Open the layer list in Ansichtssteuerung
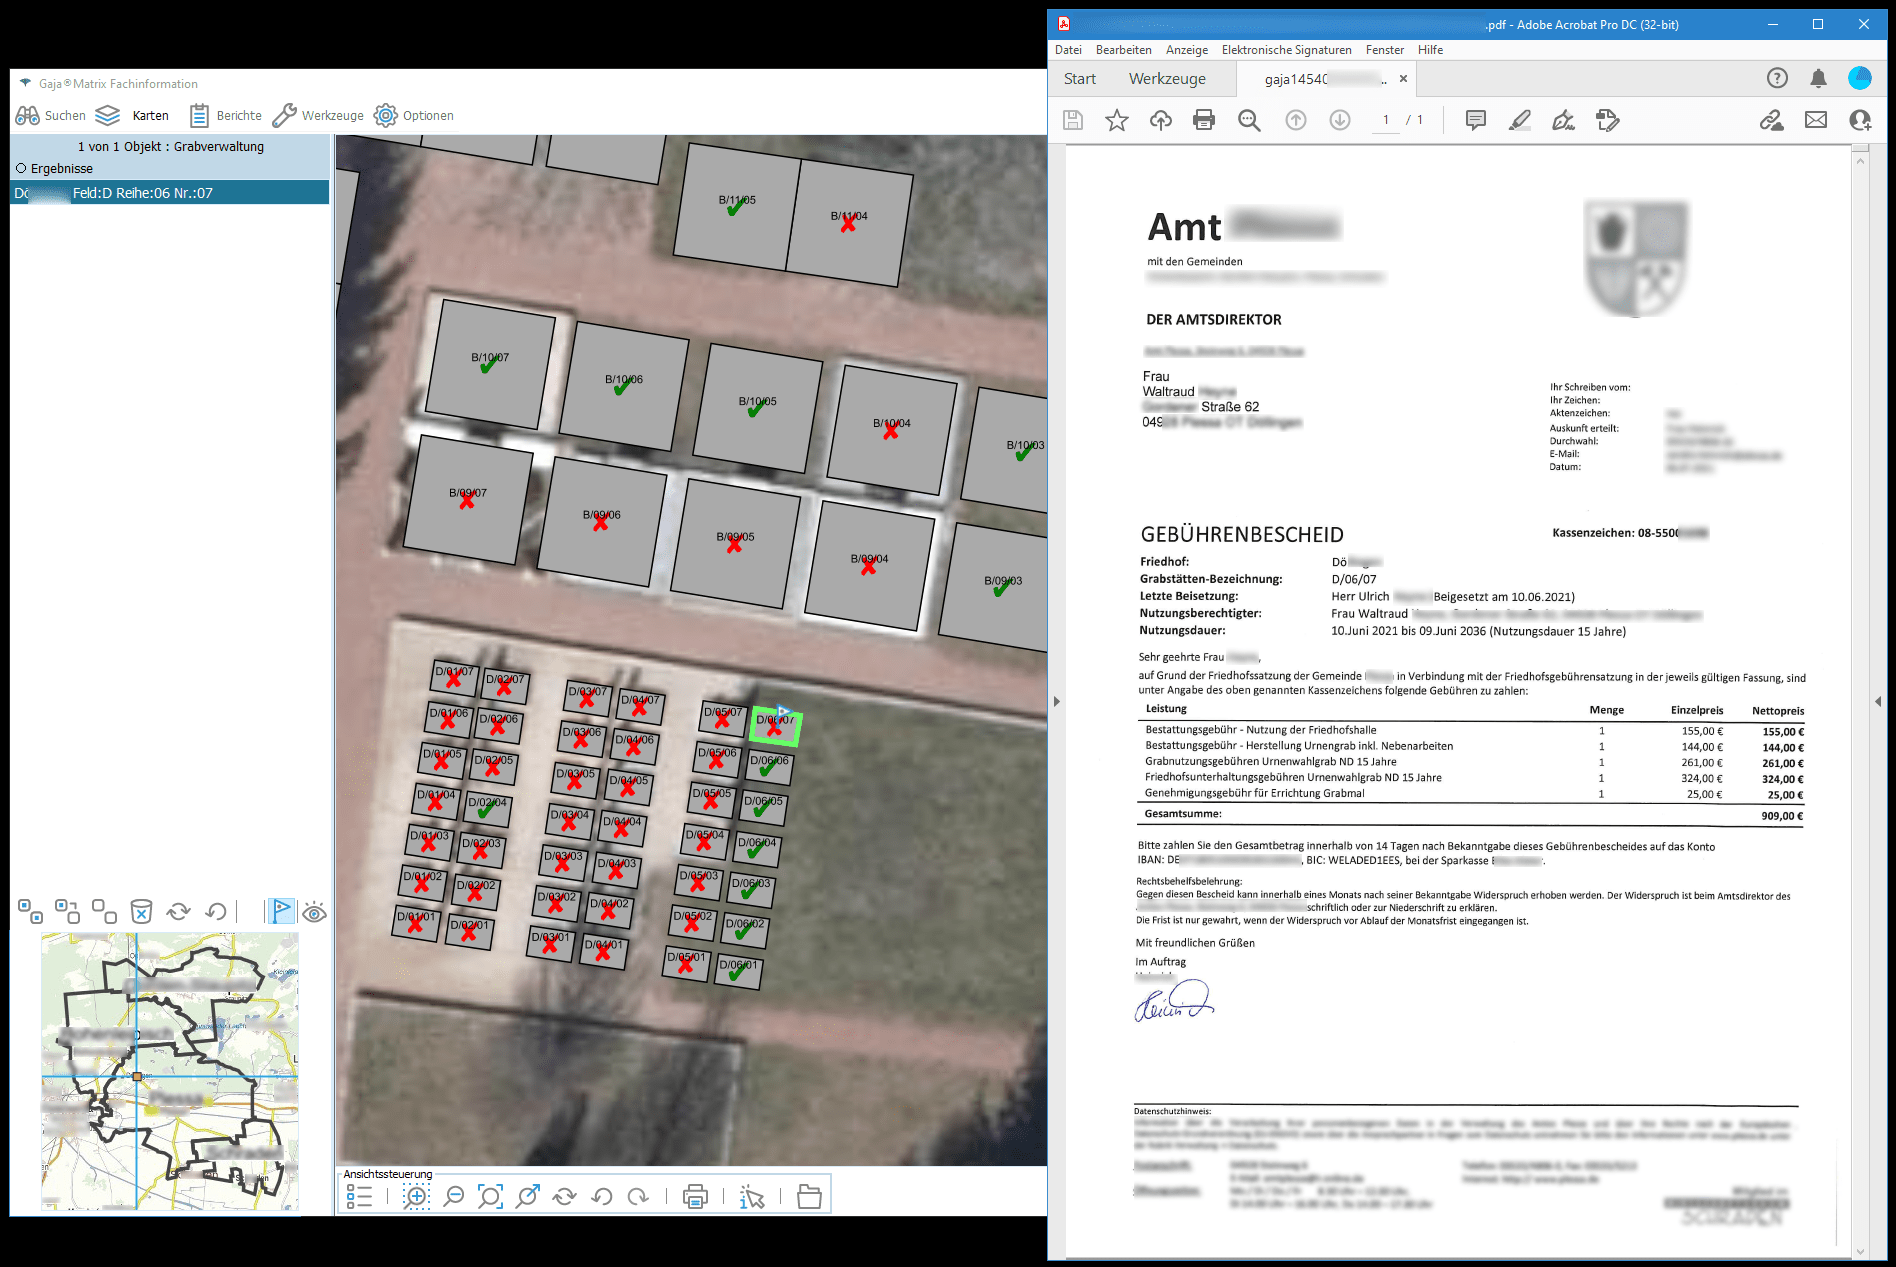 tap(359, 1196)
